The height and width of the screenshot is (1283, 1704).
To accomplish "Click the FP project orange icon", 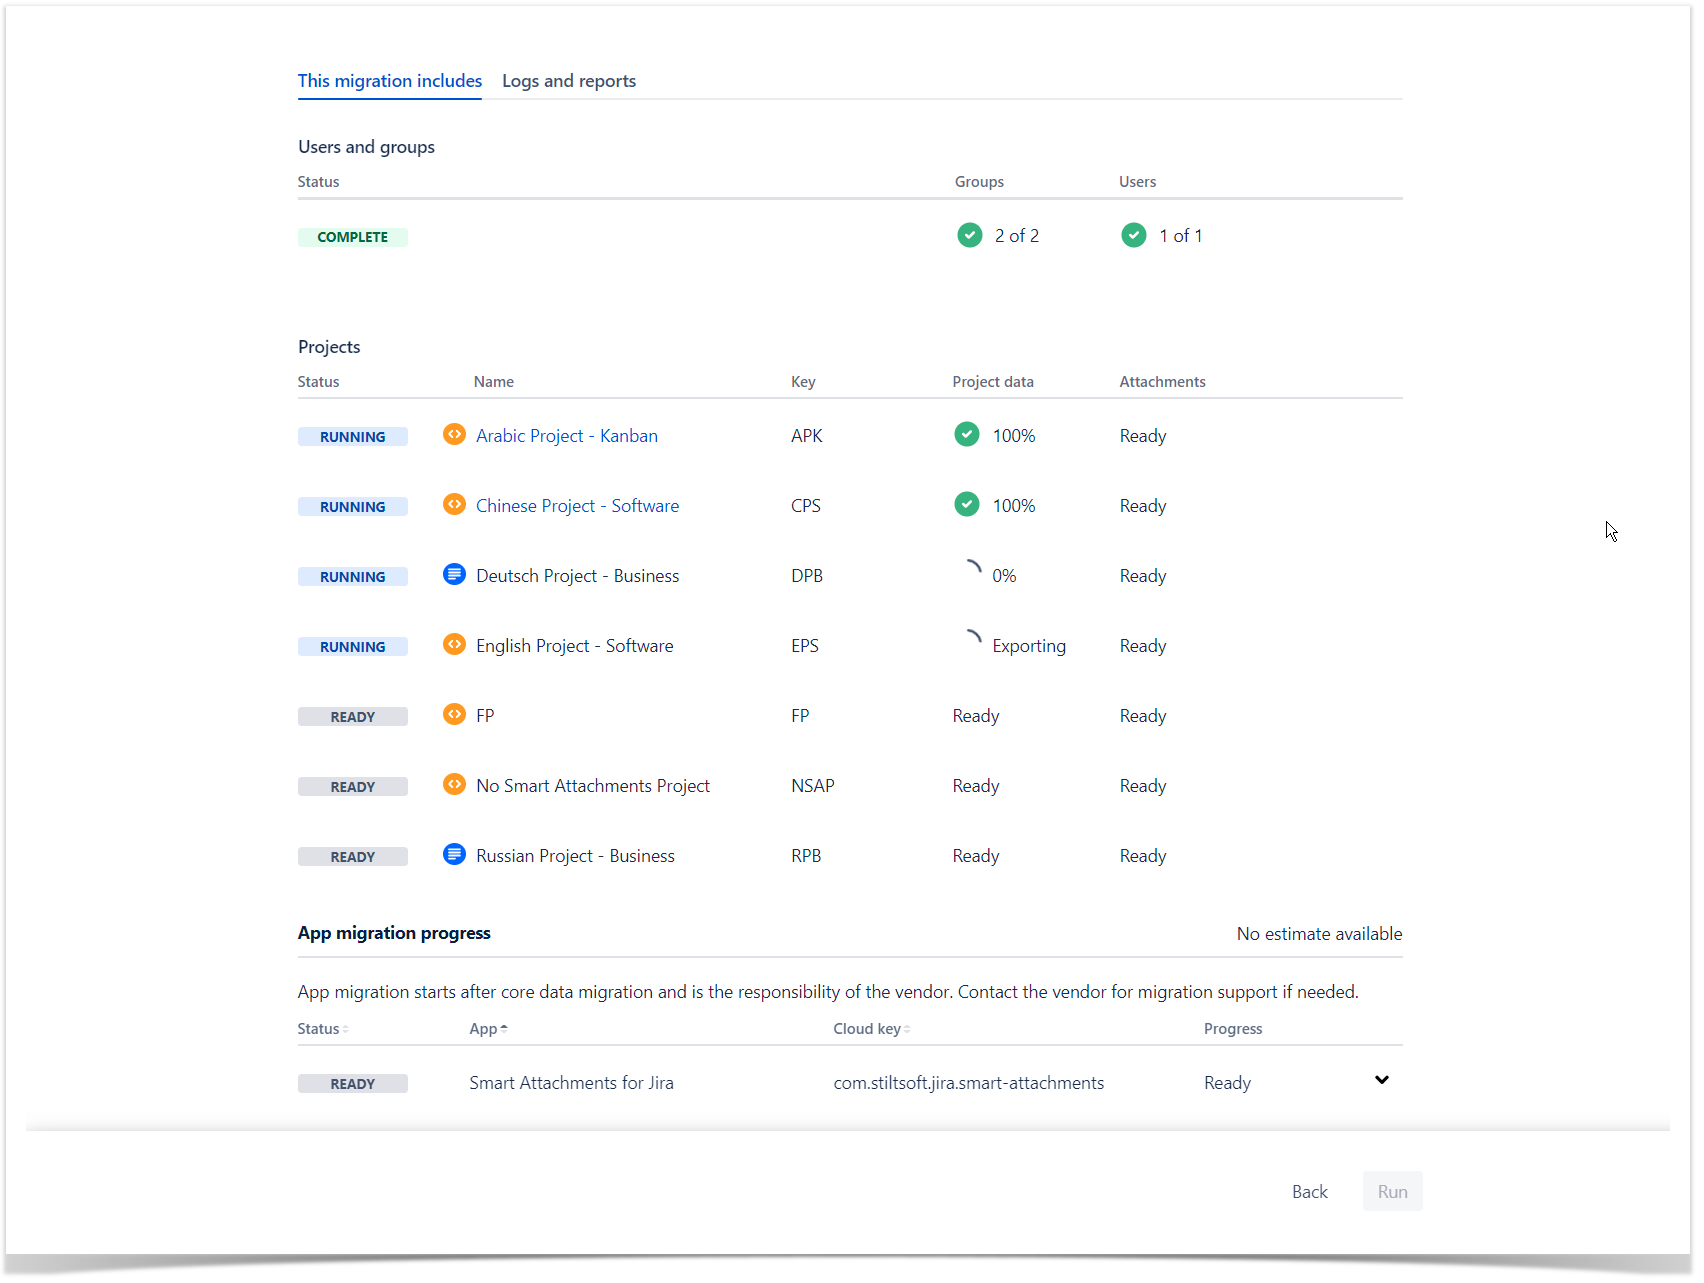I will (x=454, y=714).
